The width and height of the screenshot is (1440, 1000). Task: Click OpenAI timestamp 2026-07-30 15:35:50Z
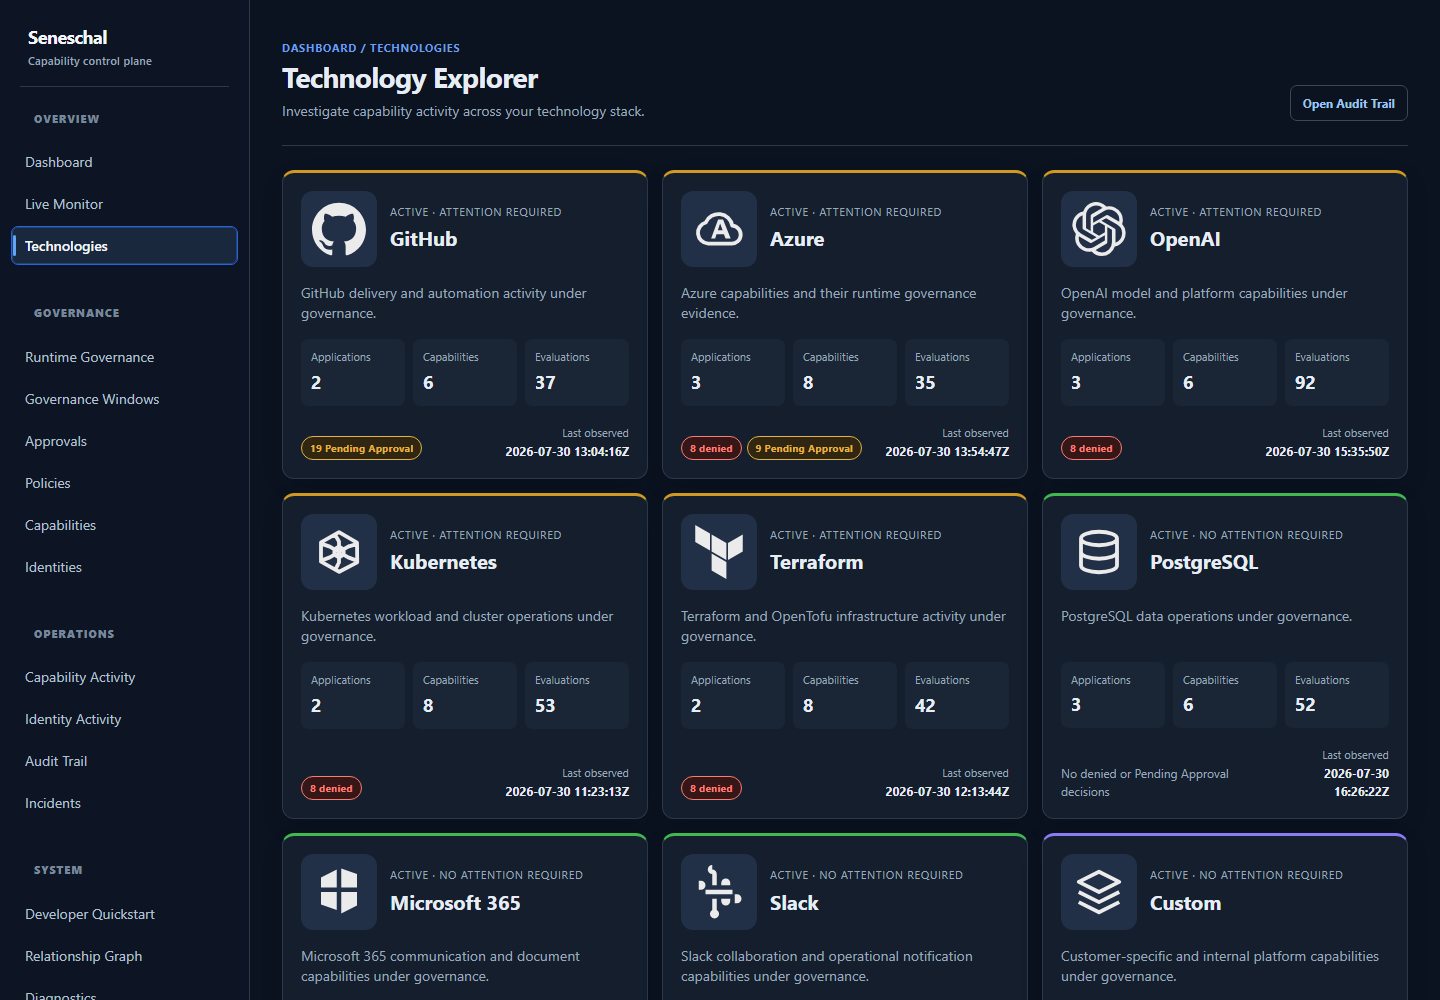tap(1327, 452)
